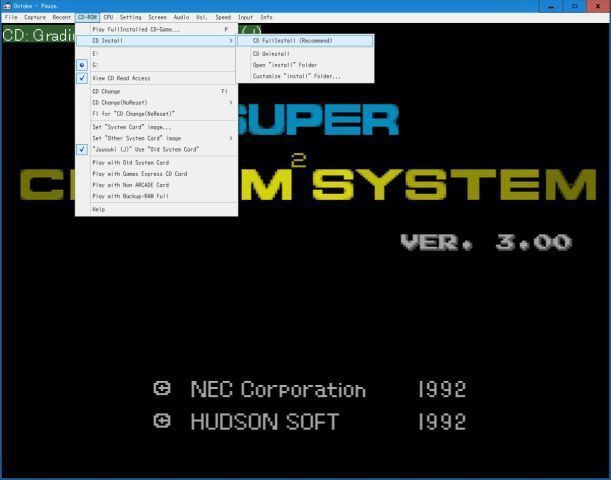Open the File menu
611x480 pixels.
coord(11,17)
